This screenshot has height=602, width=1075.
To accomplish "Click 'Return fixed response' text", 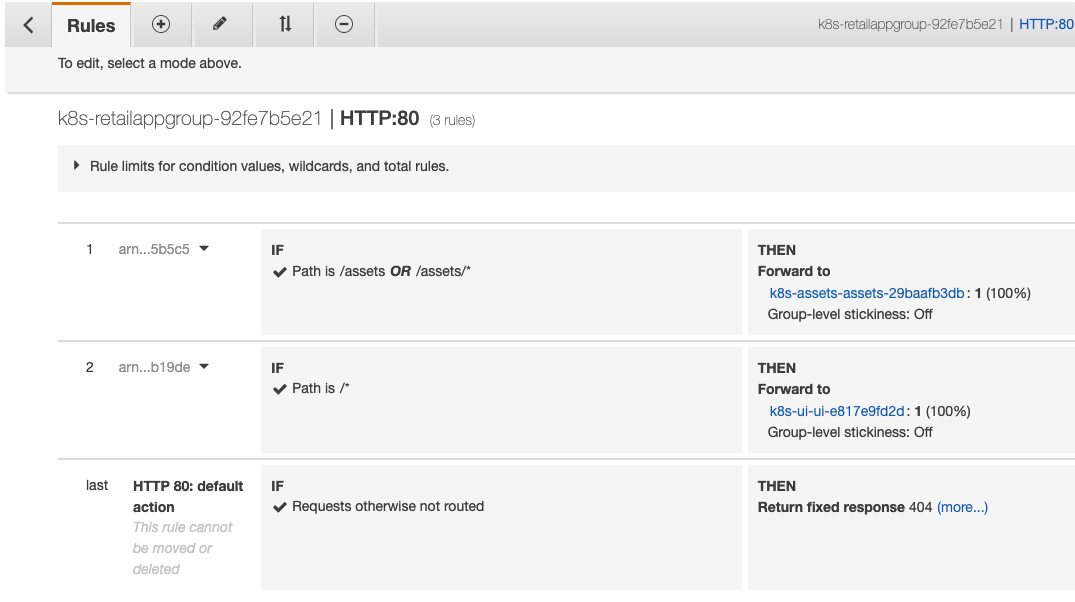I will coord(831,507).
